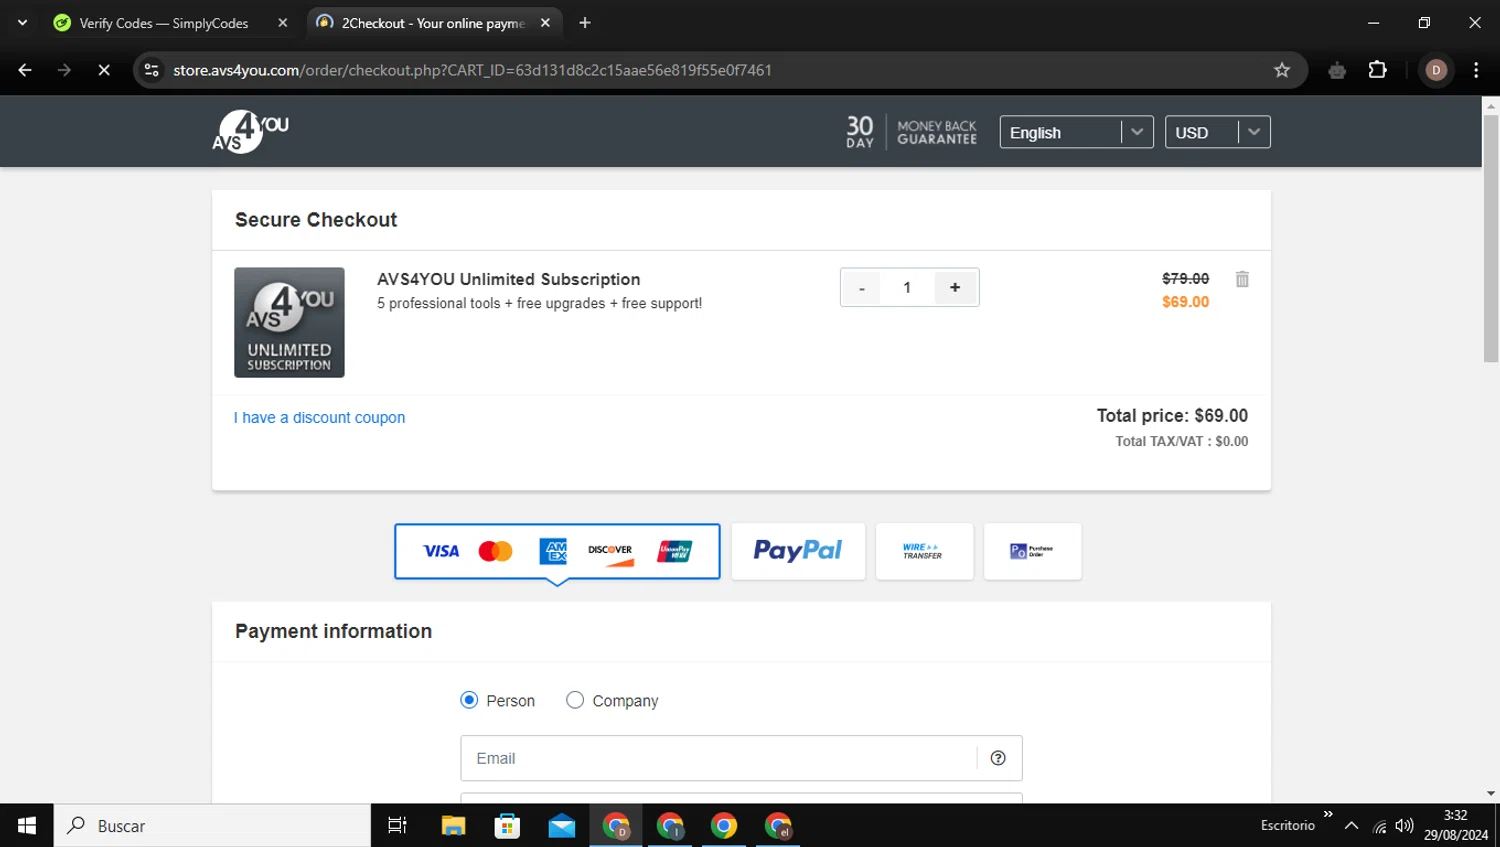Click the 30 Day Money Back Guarantee badge

click(911, 132)
